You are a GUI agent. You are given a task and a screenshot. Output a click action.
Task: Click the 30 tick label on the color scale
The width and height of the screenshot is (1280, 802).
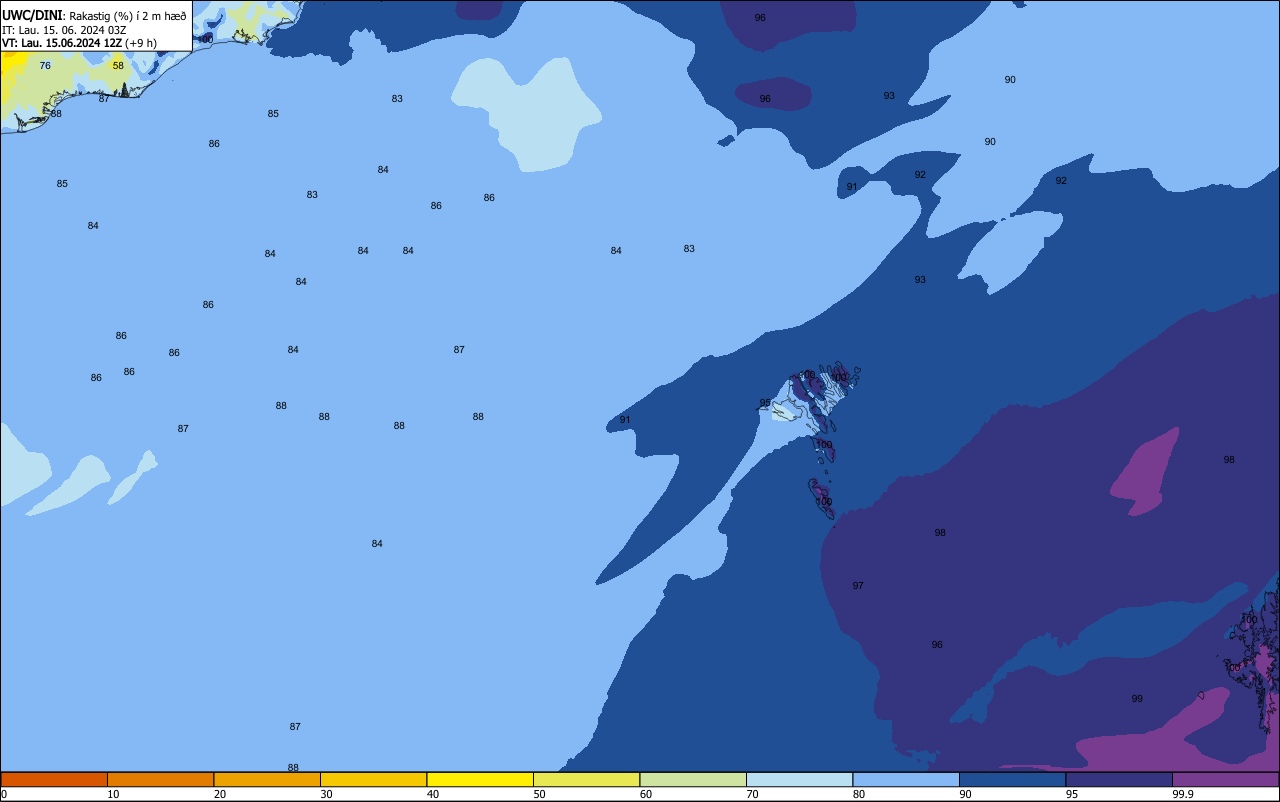pos(326,794)
